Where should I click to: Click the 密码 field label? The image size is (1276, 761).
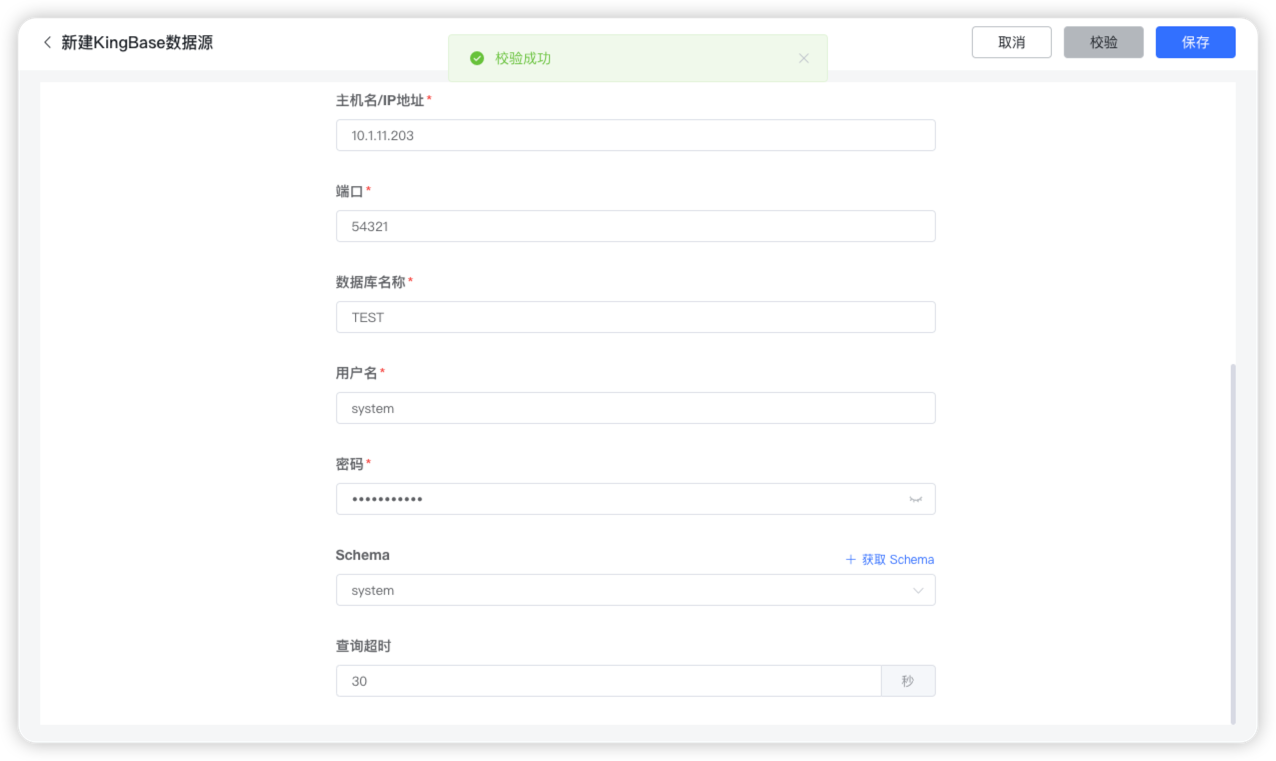click(x=350, y=464)
